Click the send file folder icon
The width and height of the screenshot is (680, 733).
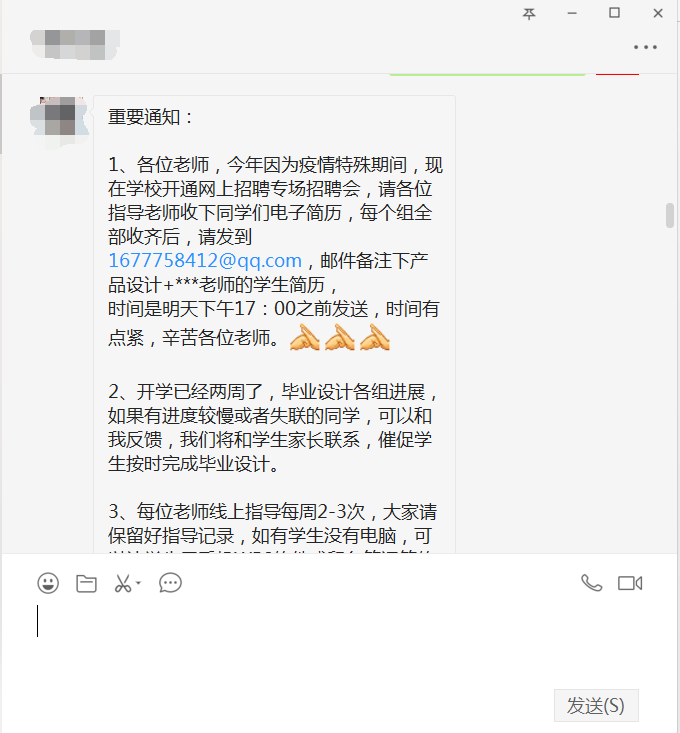pos(86,583)
